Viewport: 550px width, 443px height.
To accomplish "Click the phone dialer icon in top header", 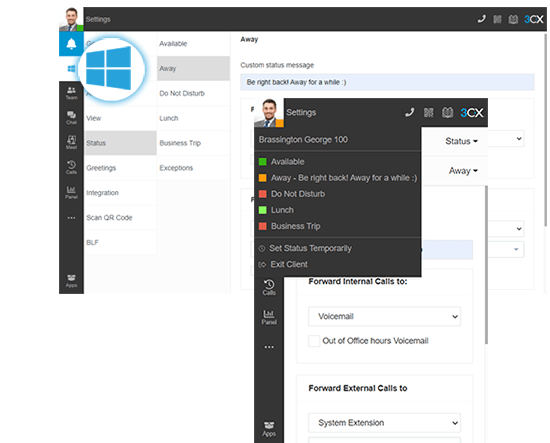I will tap(481, 19).
